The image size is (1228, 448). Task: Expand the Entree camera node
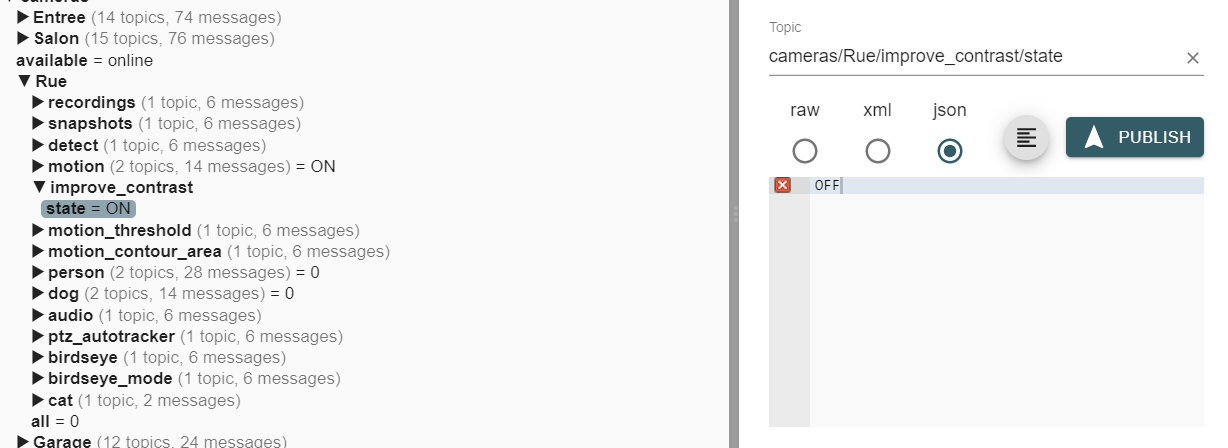click(x=24, y=17)
